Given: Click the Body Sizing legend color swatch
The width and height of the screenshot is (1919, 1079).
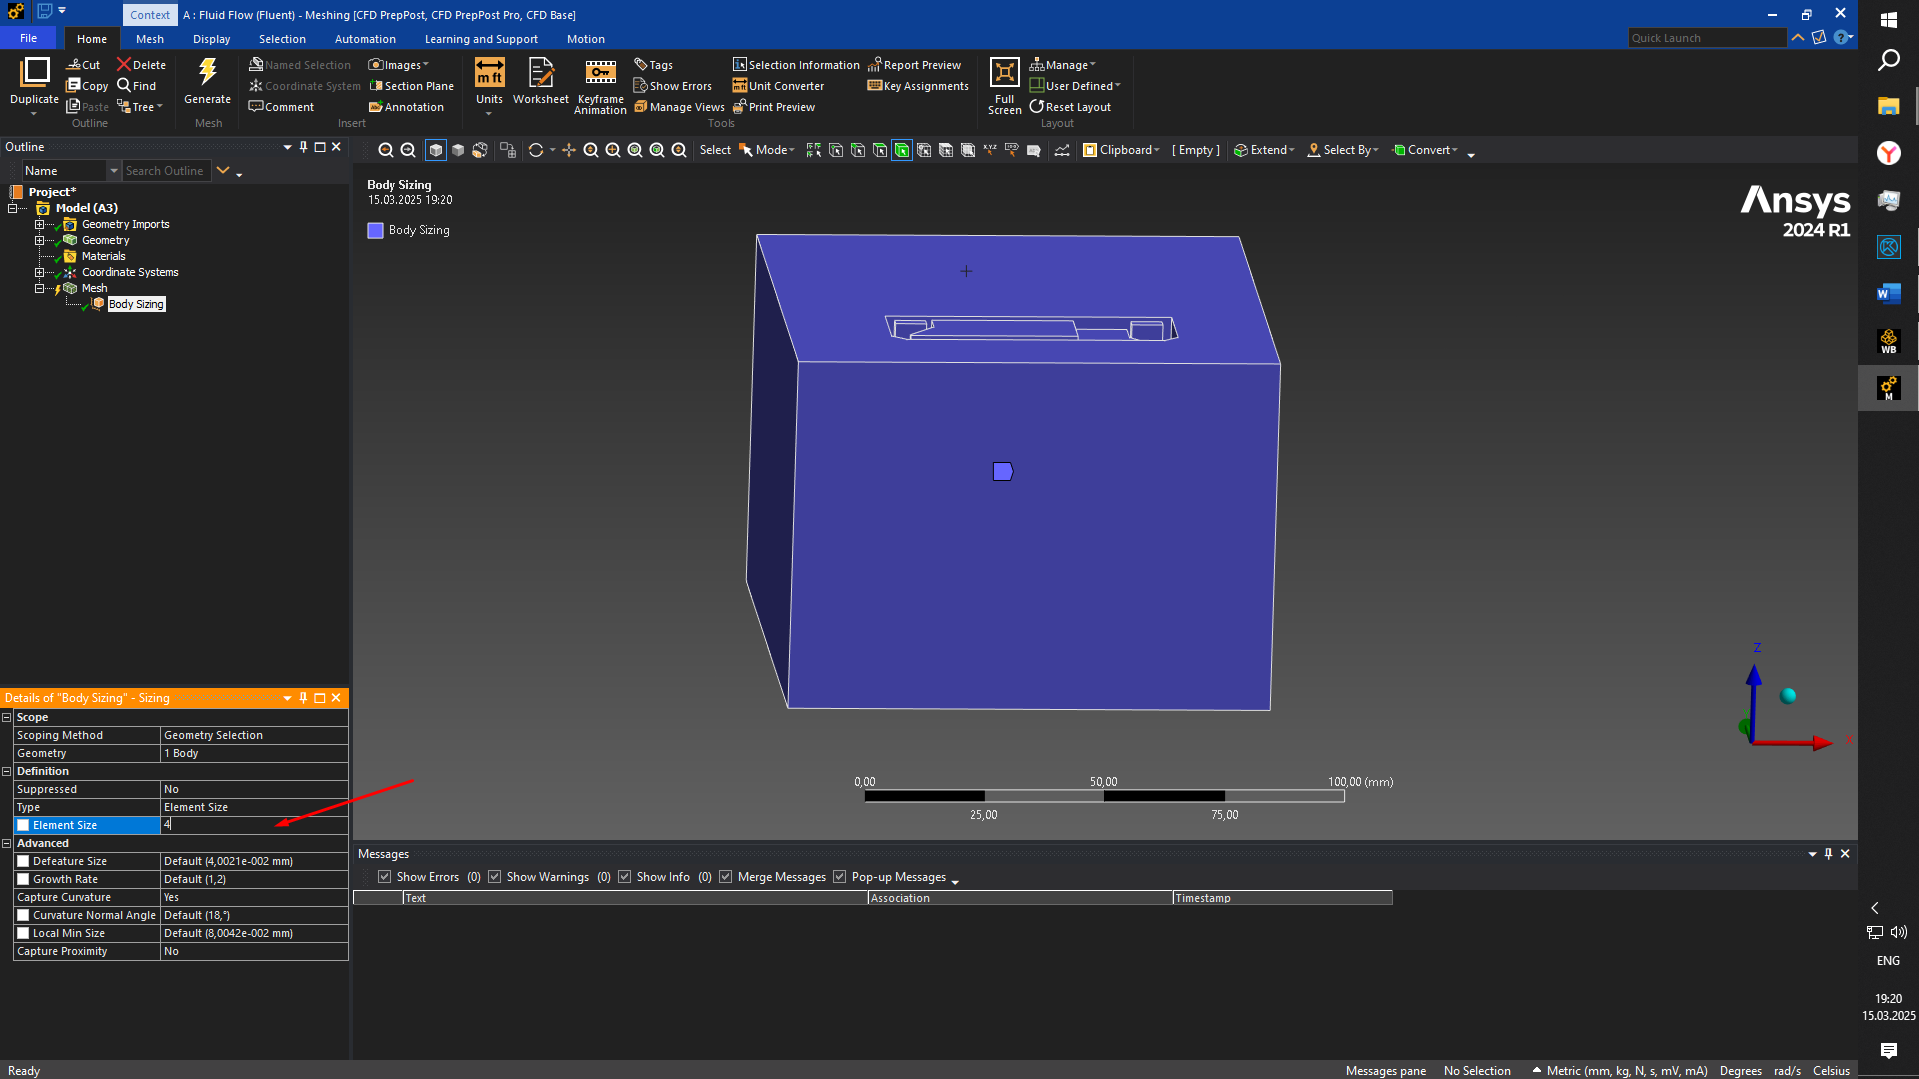Looking at the screenshot, I should [x=375, y=230].
